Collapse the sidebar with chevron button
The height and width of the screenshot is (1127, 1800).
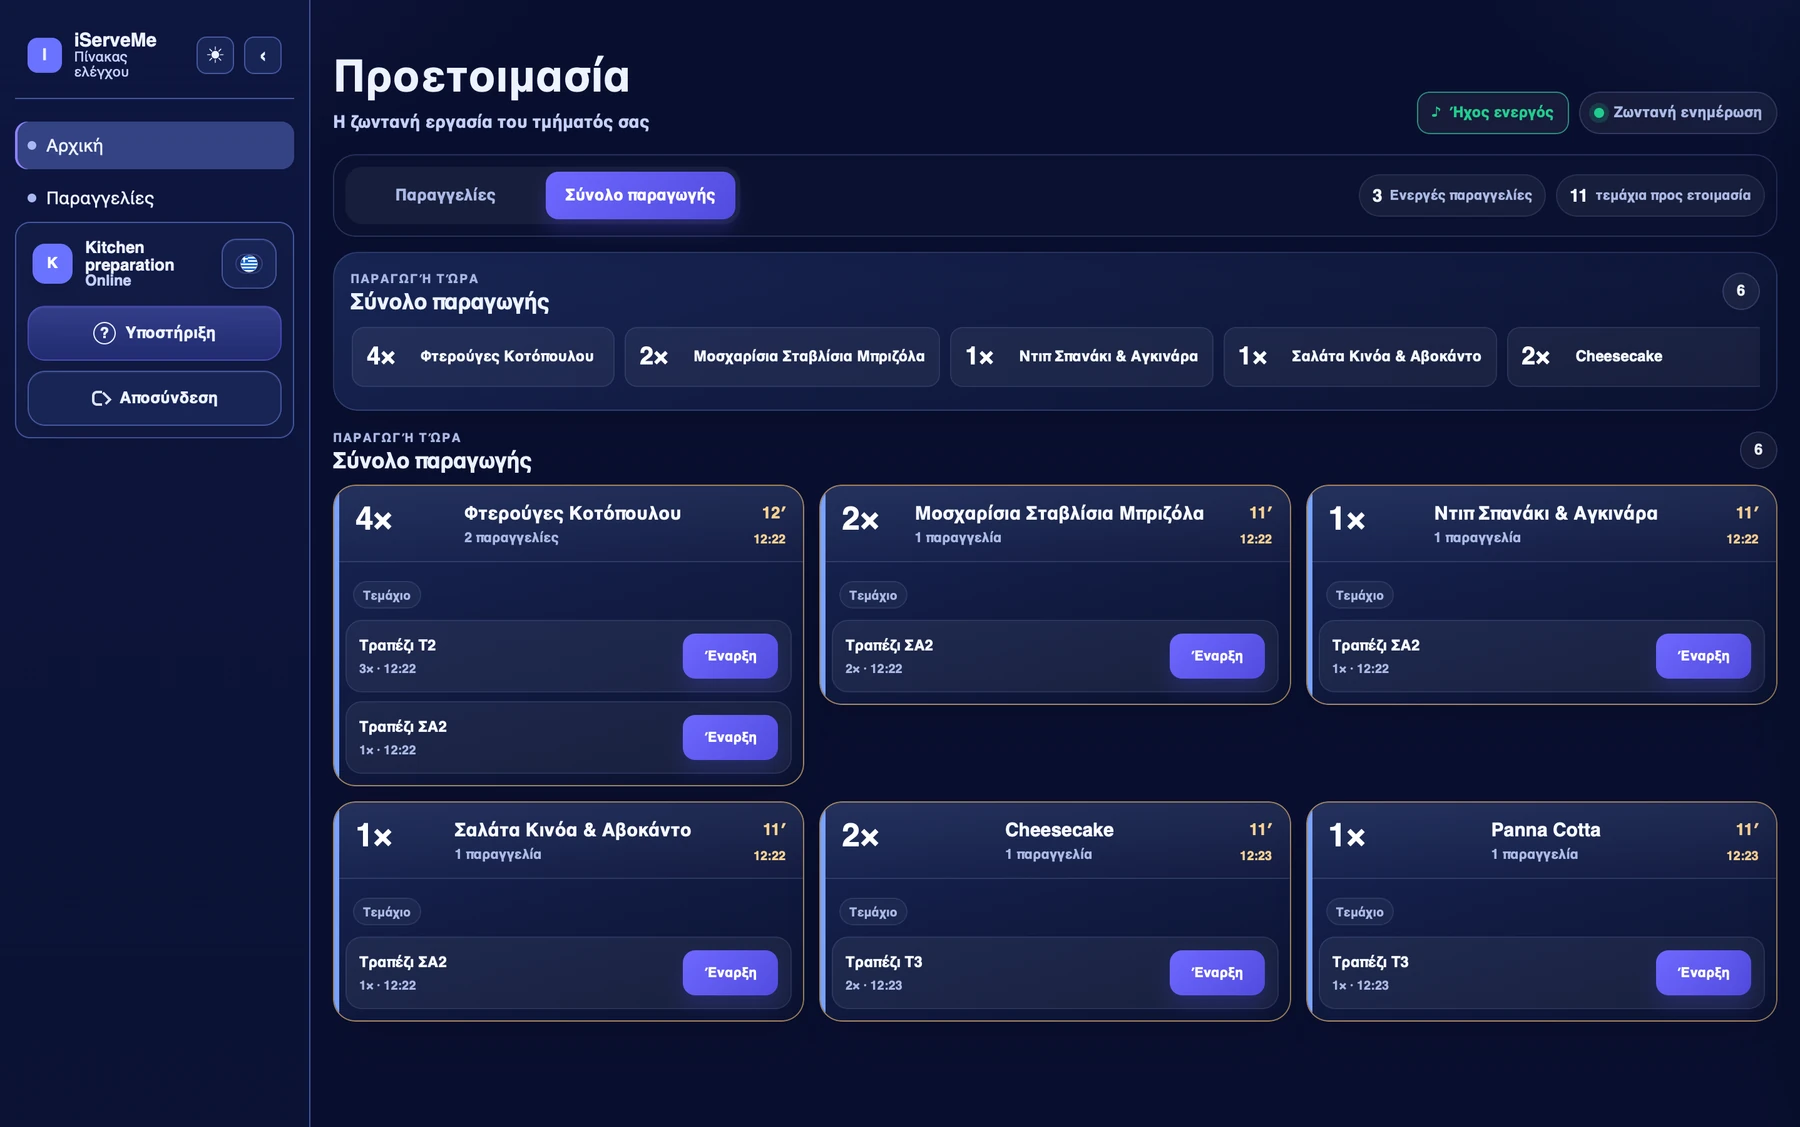click(x=263, y=55)
